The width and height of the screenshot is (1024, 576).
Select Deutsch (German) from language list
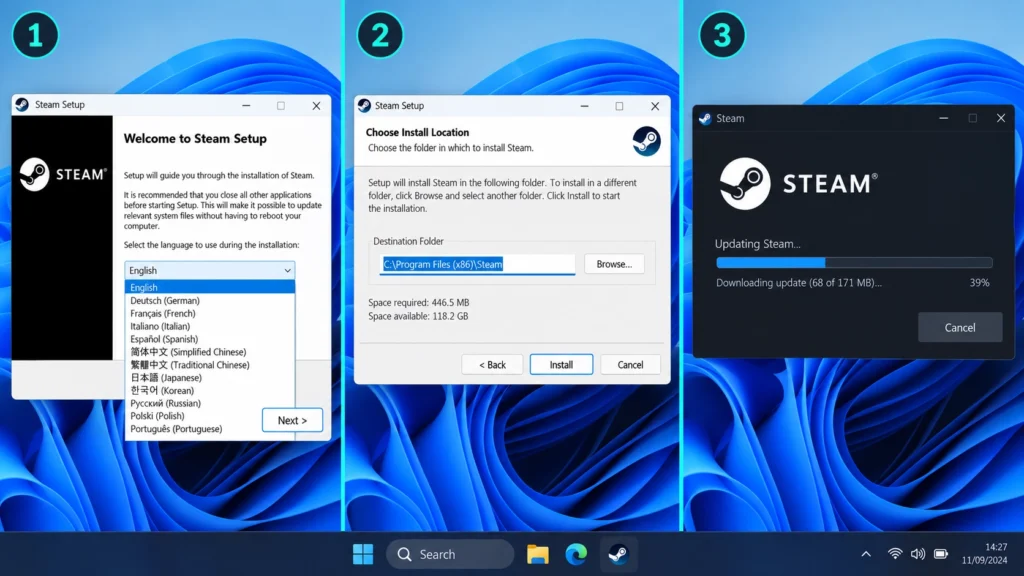click(x=165, y=300)
